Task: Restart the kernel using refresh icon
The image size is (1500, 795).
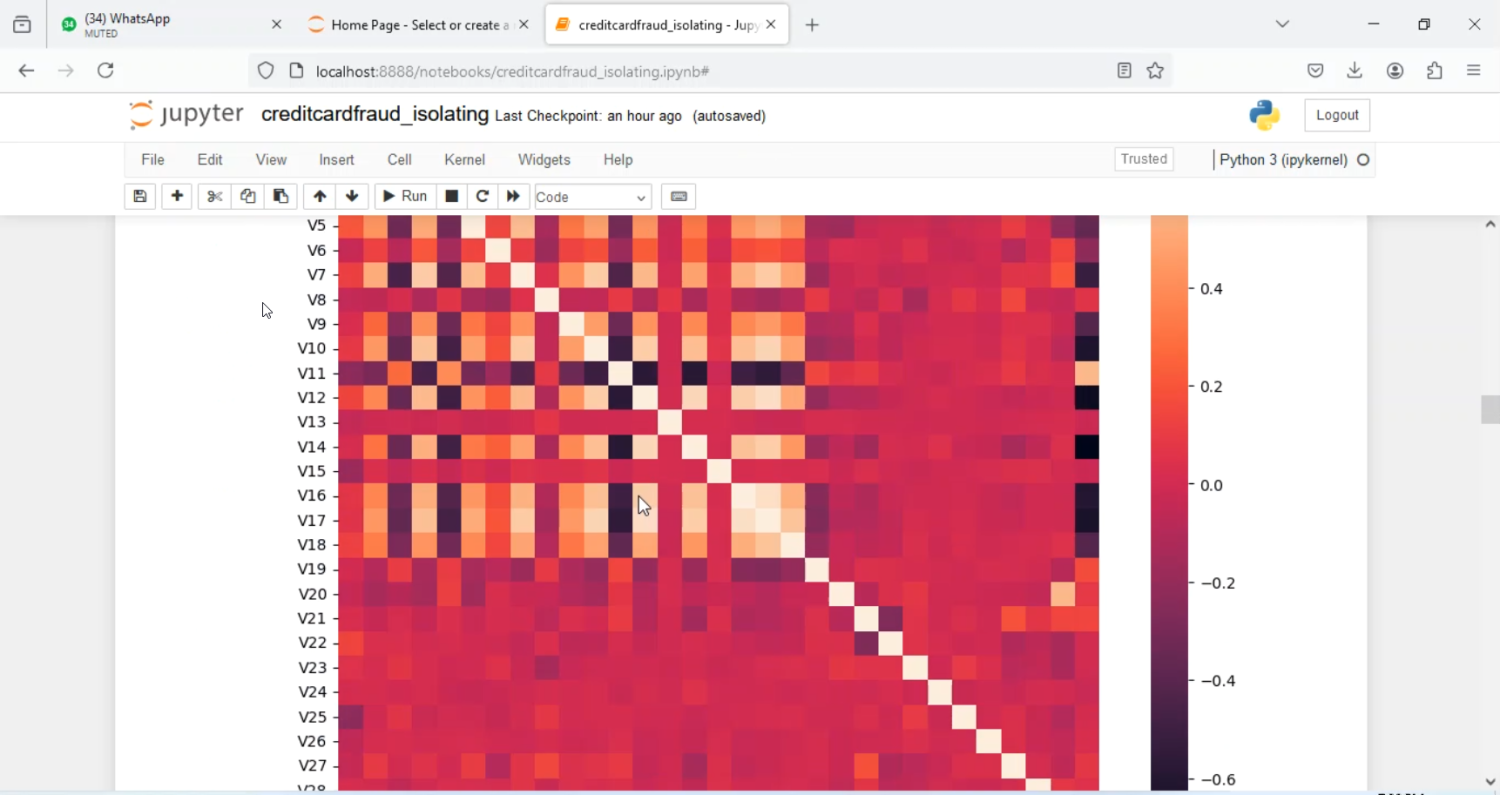Action: [x=482, y=196]
